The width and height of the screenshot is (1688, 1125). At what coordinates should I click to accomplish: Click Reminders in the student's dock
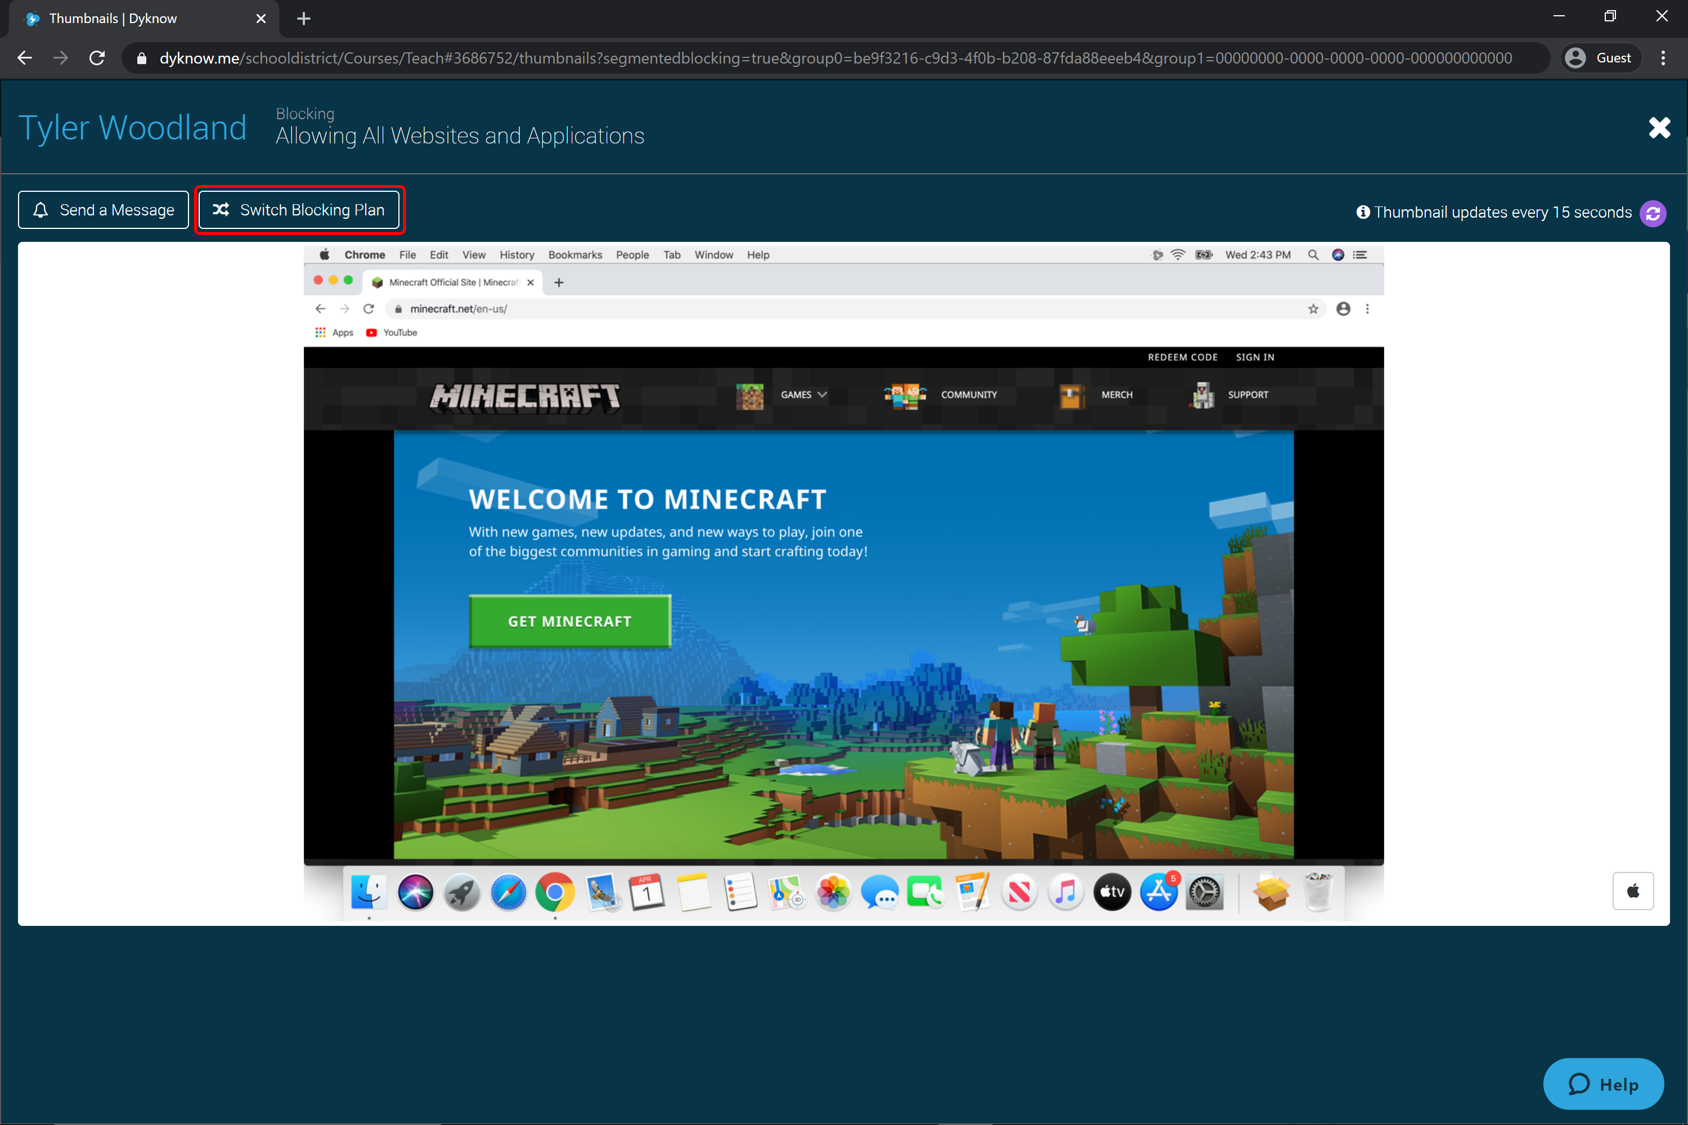pyautogui.click(x=740, y=892)
